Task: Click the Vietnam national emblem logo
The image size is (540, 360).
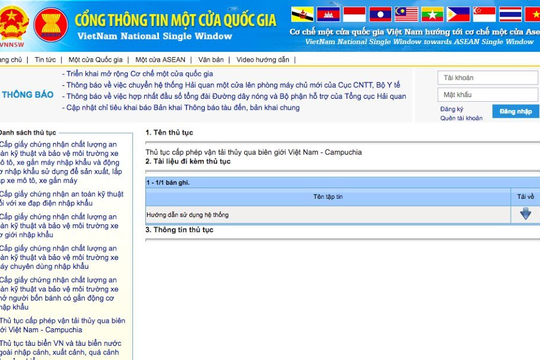Action: pos(13,24)
